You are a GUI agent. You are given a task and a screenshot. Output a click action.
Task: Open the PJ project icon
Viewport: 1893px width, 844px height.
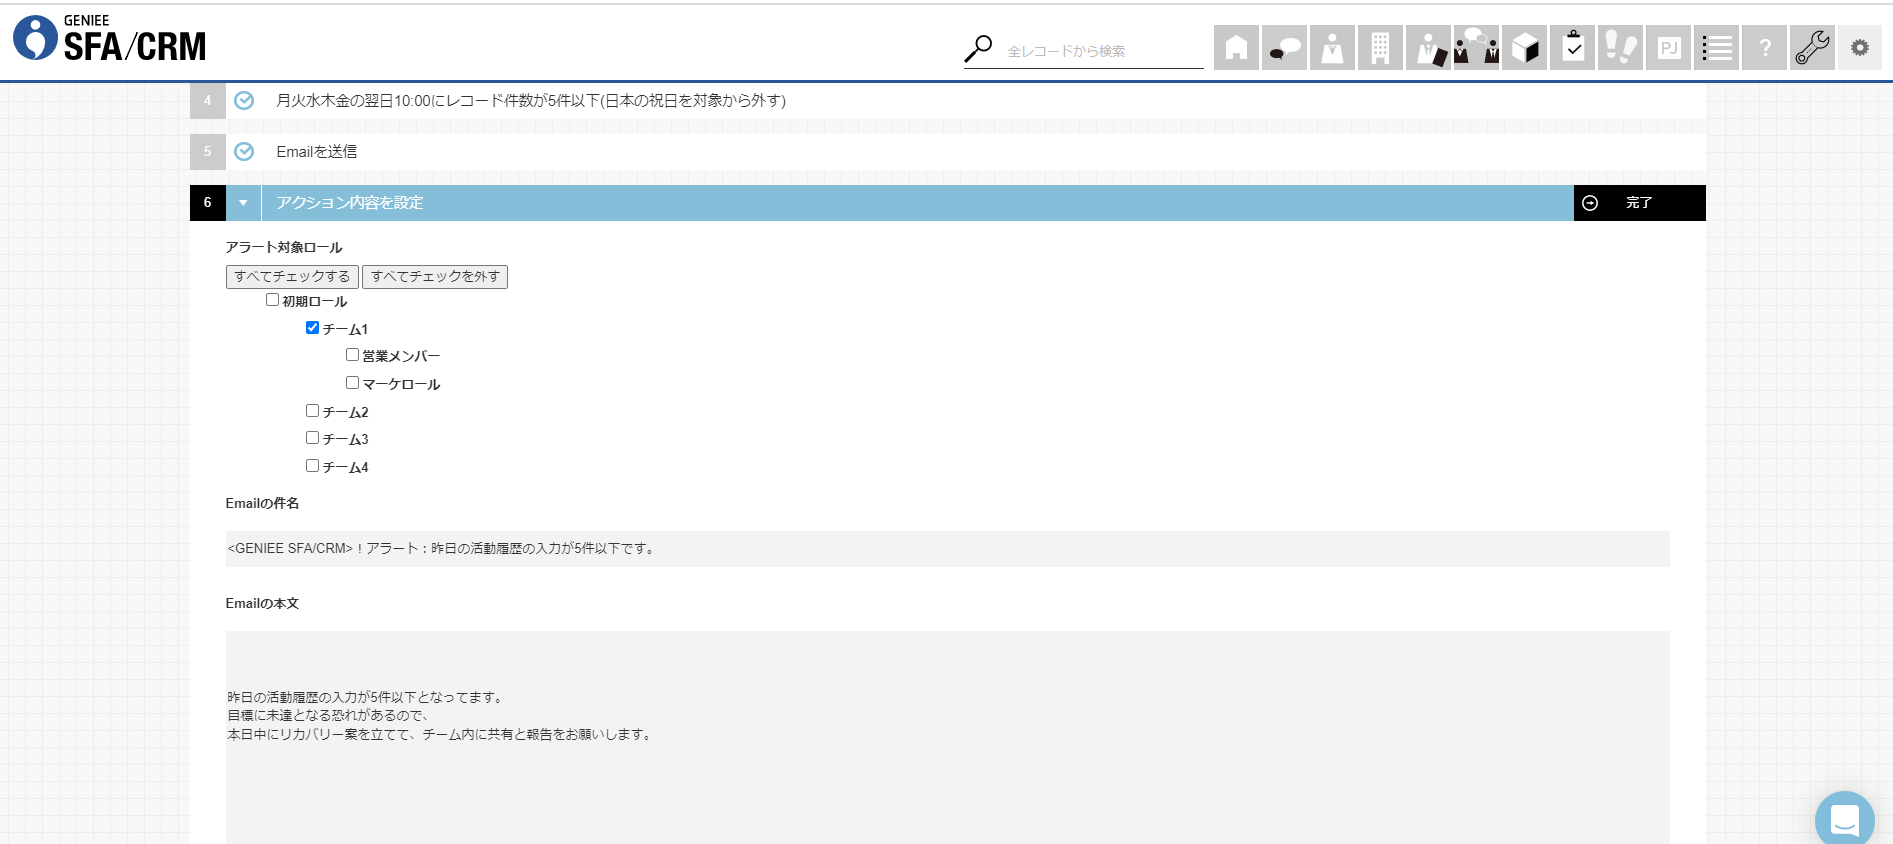(x=1668, y=48)
